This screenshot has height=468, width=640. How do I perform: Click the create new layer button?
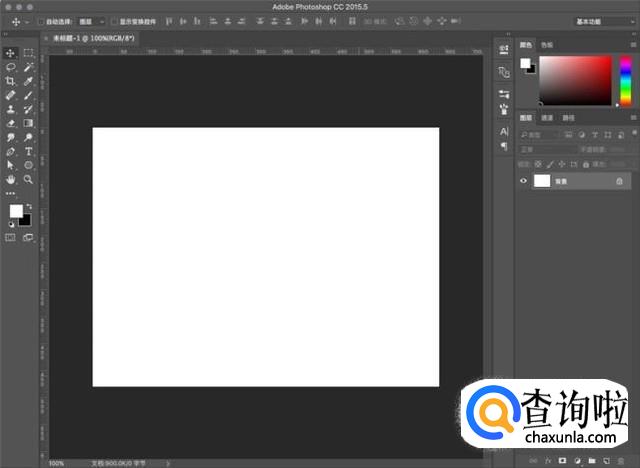606,460
